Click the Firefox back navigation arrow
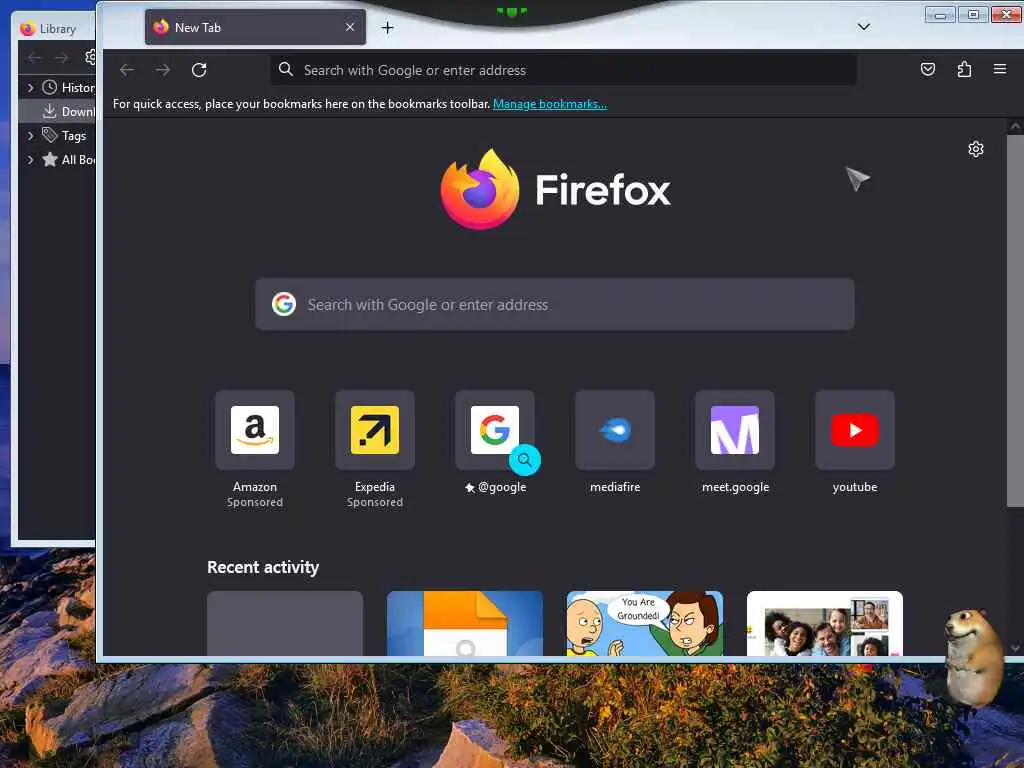Image resolution: width=1024 pixels, height=768 pixels. (x=127, y=70)
